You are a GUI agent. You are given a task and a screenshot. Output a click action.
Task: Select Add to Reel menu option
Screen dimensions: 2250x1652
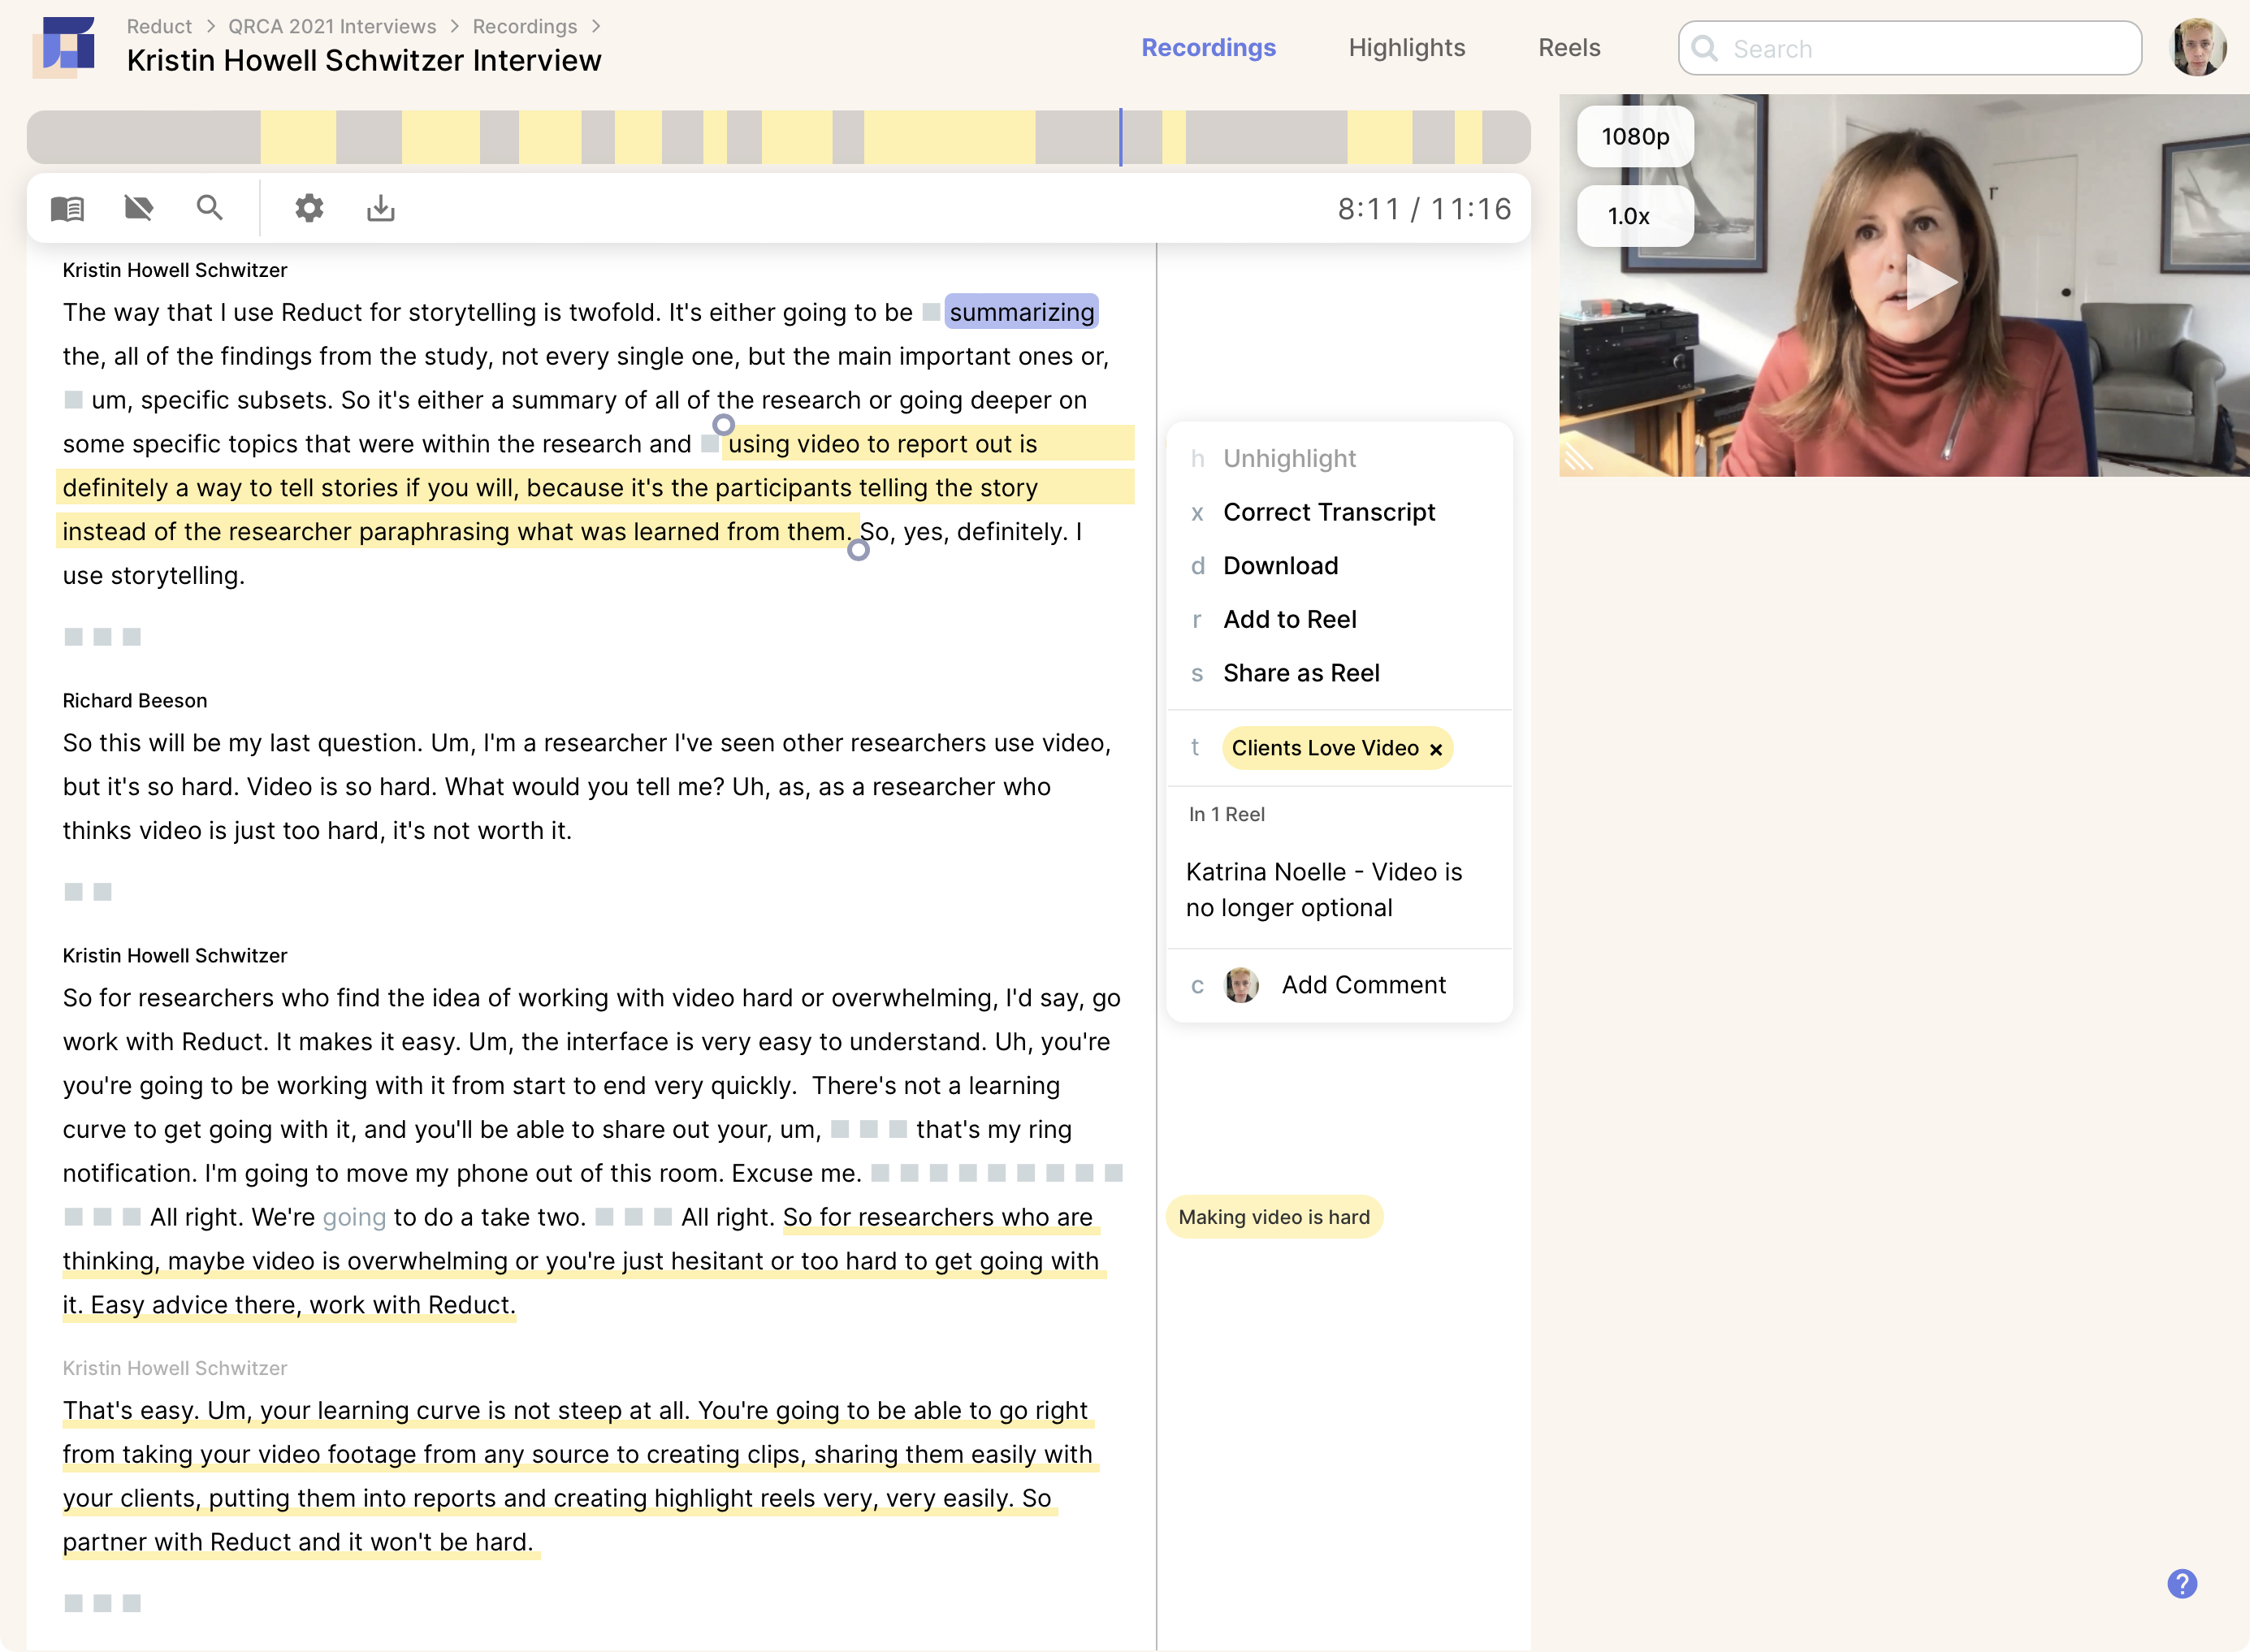(1289, 619)
